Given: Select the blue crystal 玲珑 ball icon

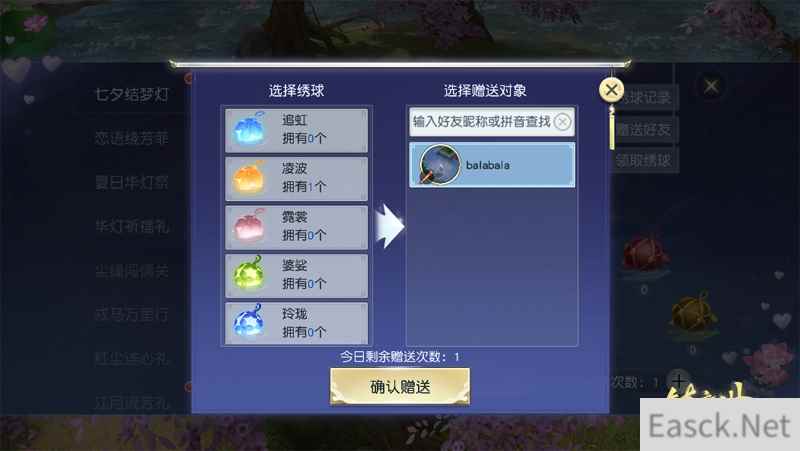Looking at the screenshot, I should click(249, 323).
